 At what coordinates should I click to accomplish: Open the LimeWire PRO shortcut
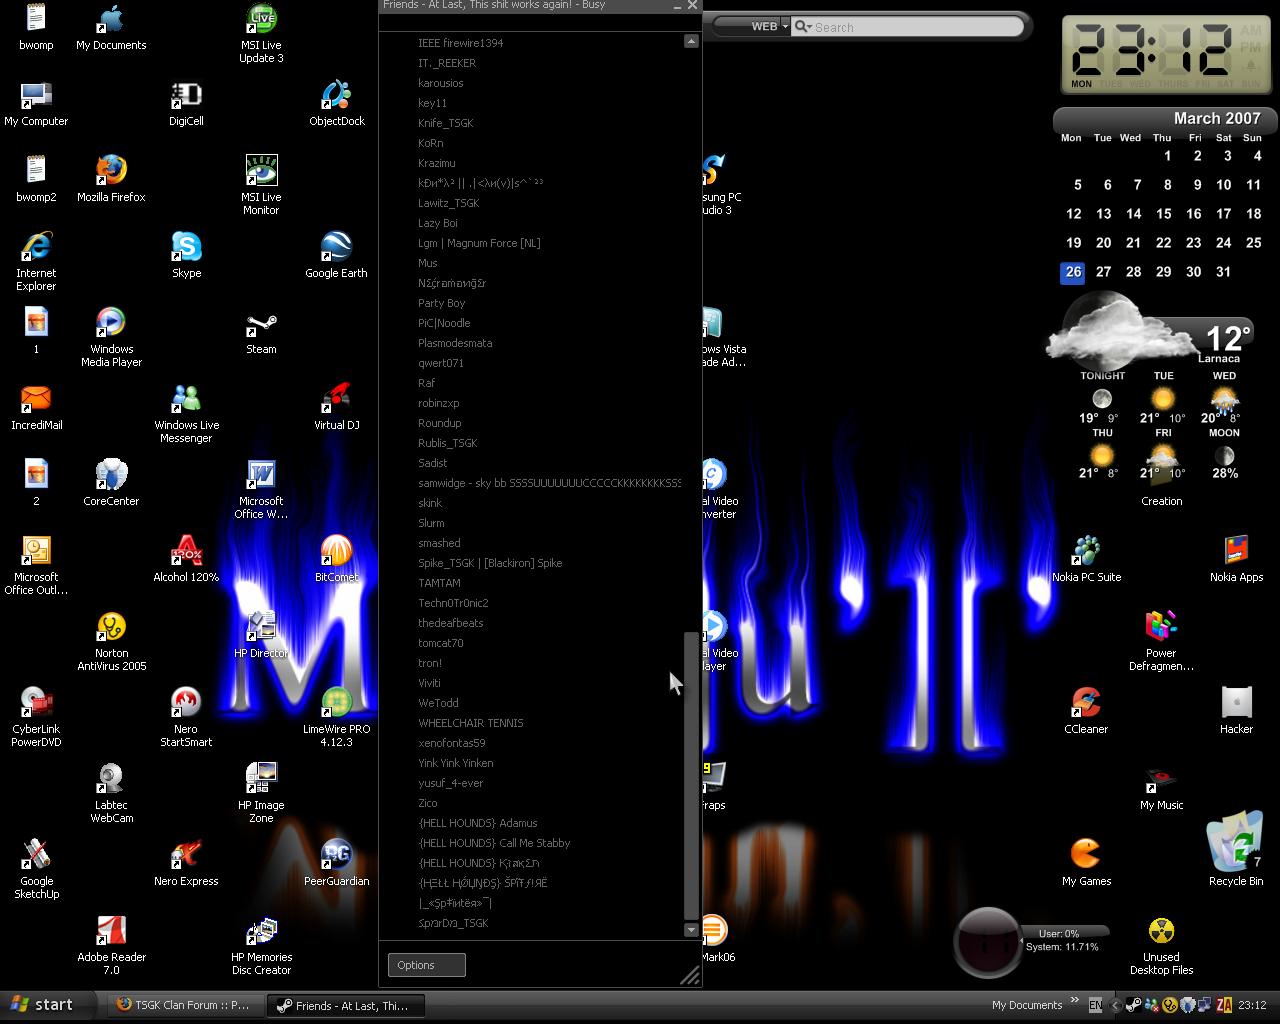coord(336,705)
